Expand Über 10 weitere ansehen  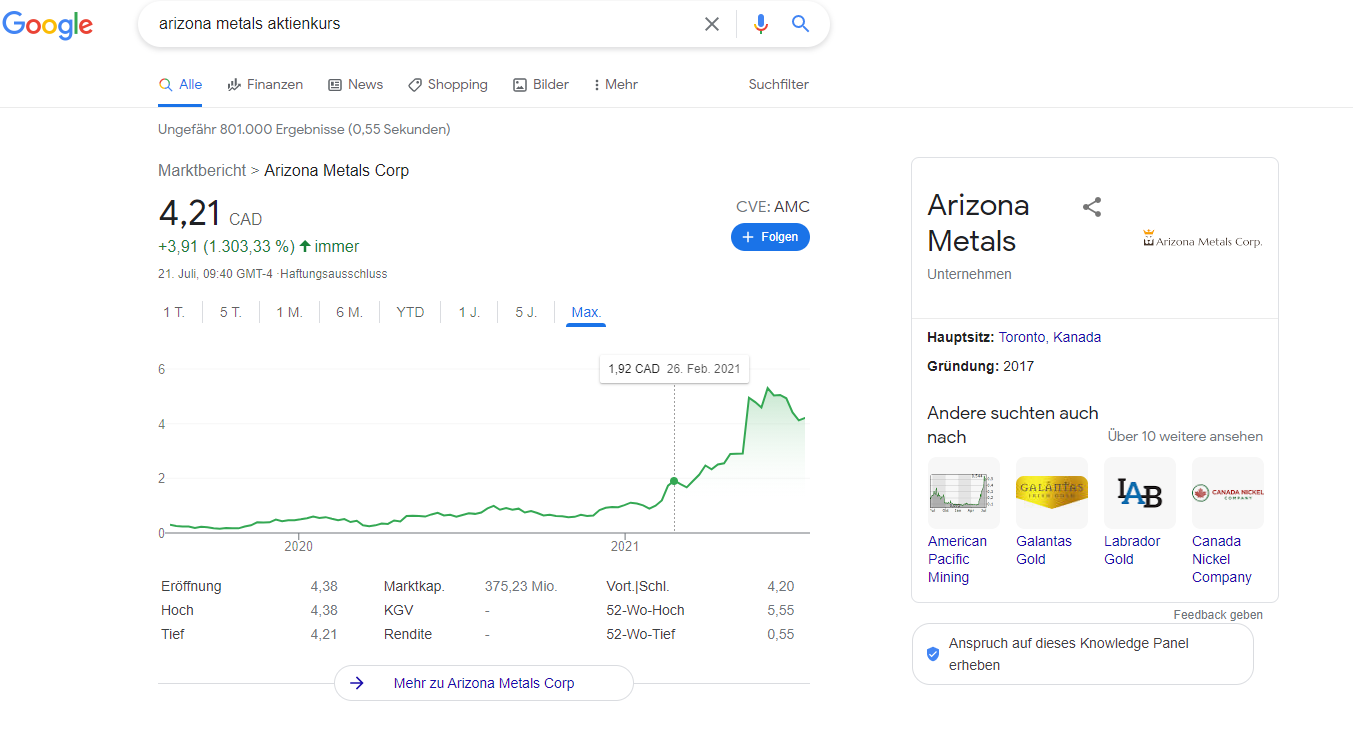[x=1185, y=437]
